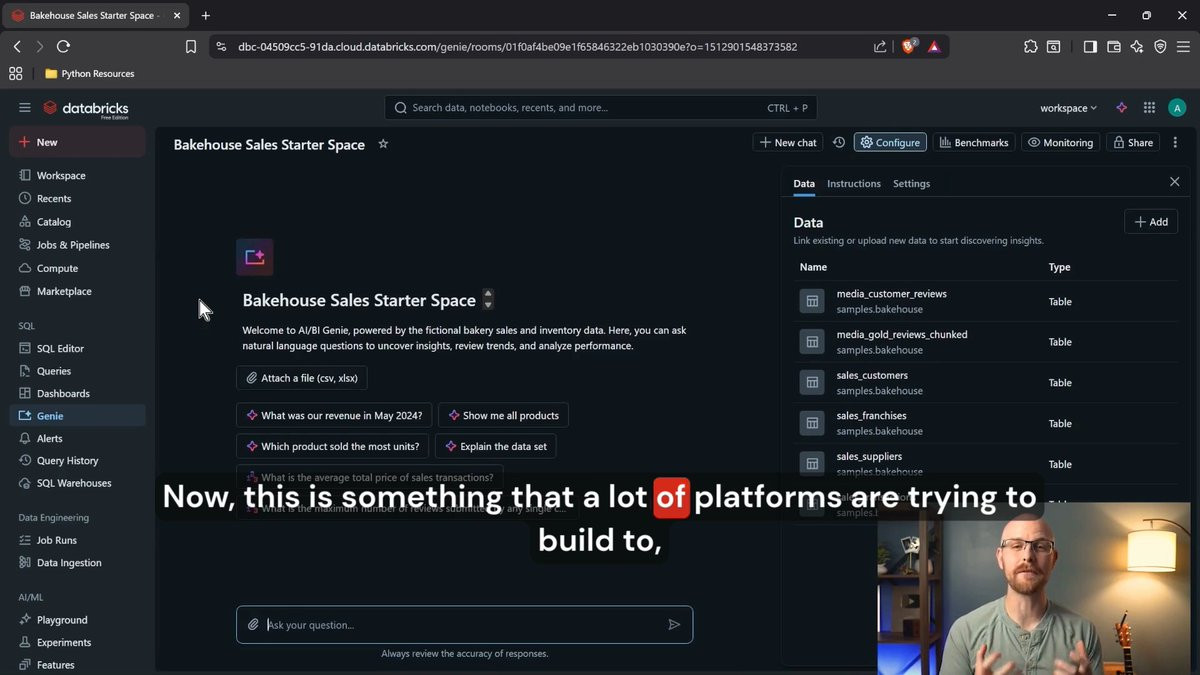
Task: Click the browser share icon in address bar
Action: [880, 46]
